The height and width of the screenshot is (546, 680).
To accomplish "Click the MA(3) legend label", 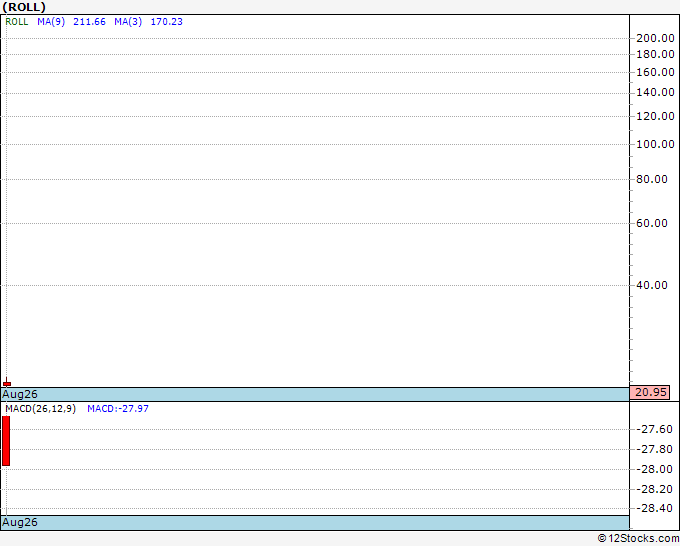I will pos(128,22).
